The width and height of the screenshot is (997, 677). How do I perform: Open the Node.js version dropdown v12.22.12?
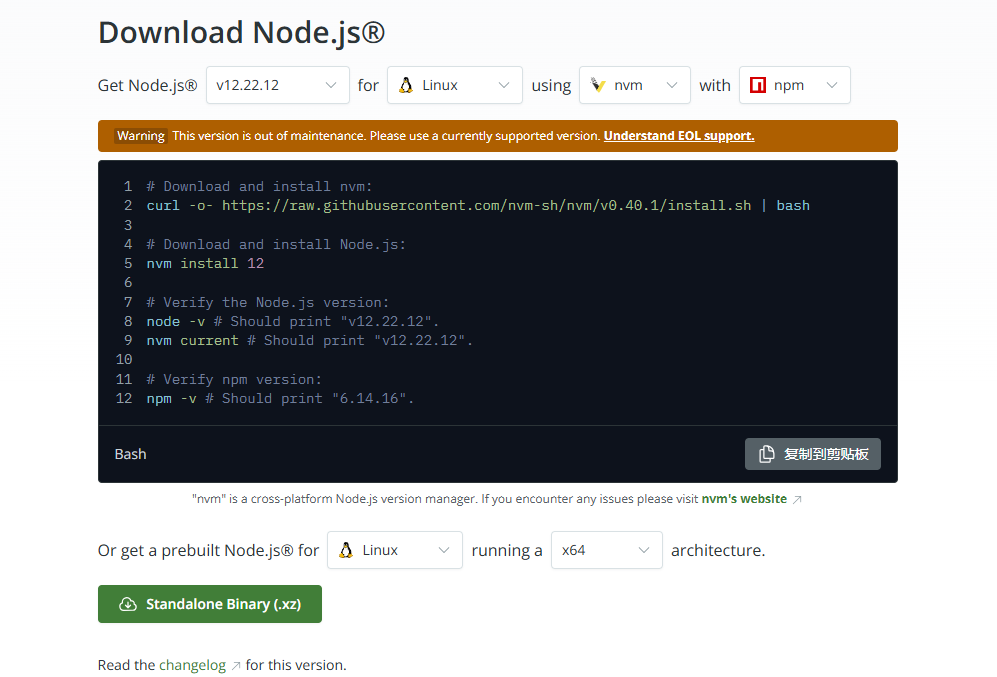click(277, 85)
